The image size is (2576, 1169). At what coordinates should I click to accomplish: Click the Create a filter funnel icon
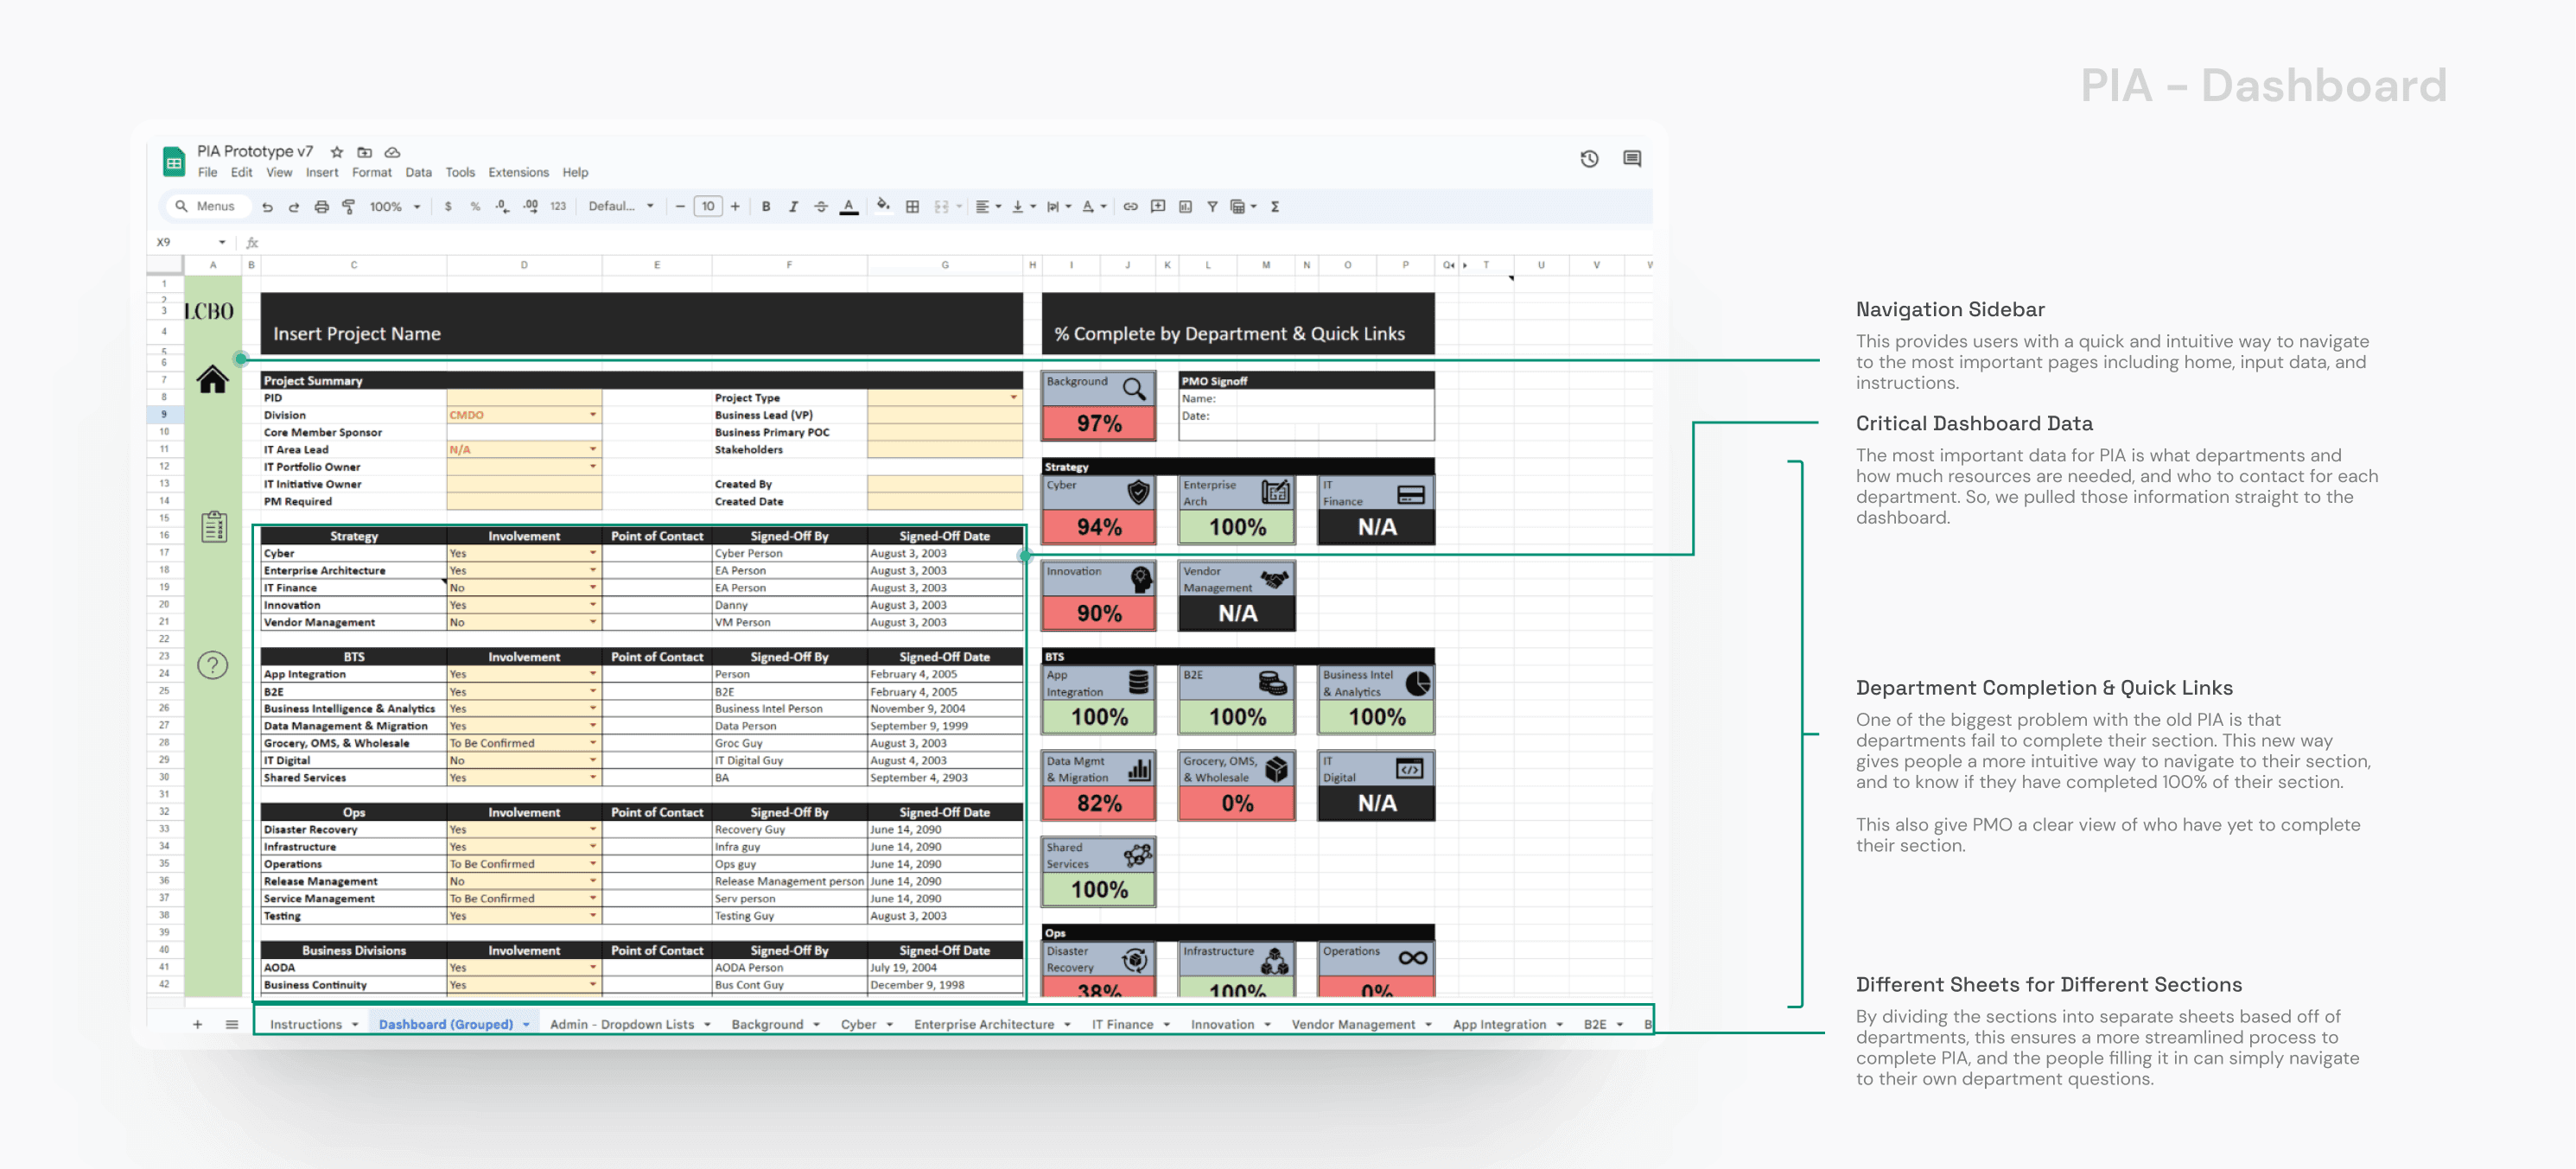pos(1212,207)
